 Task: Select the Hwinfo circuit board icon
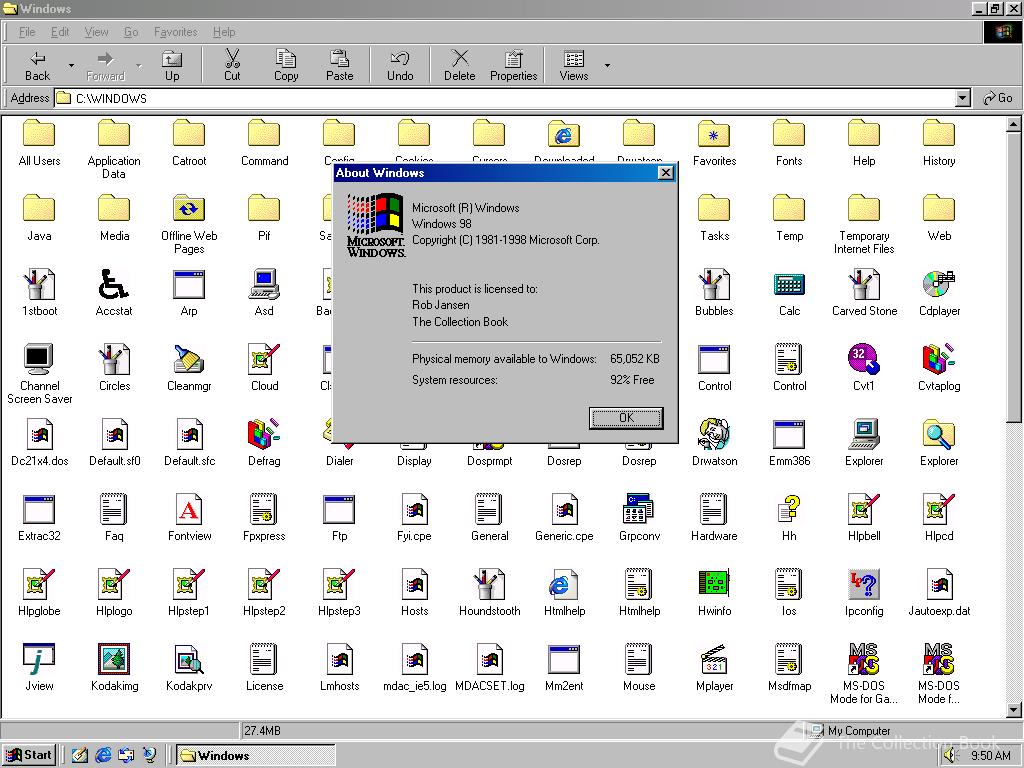tap(714, 584)
